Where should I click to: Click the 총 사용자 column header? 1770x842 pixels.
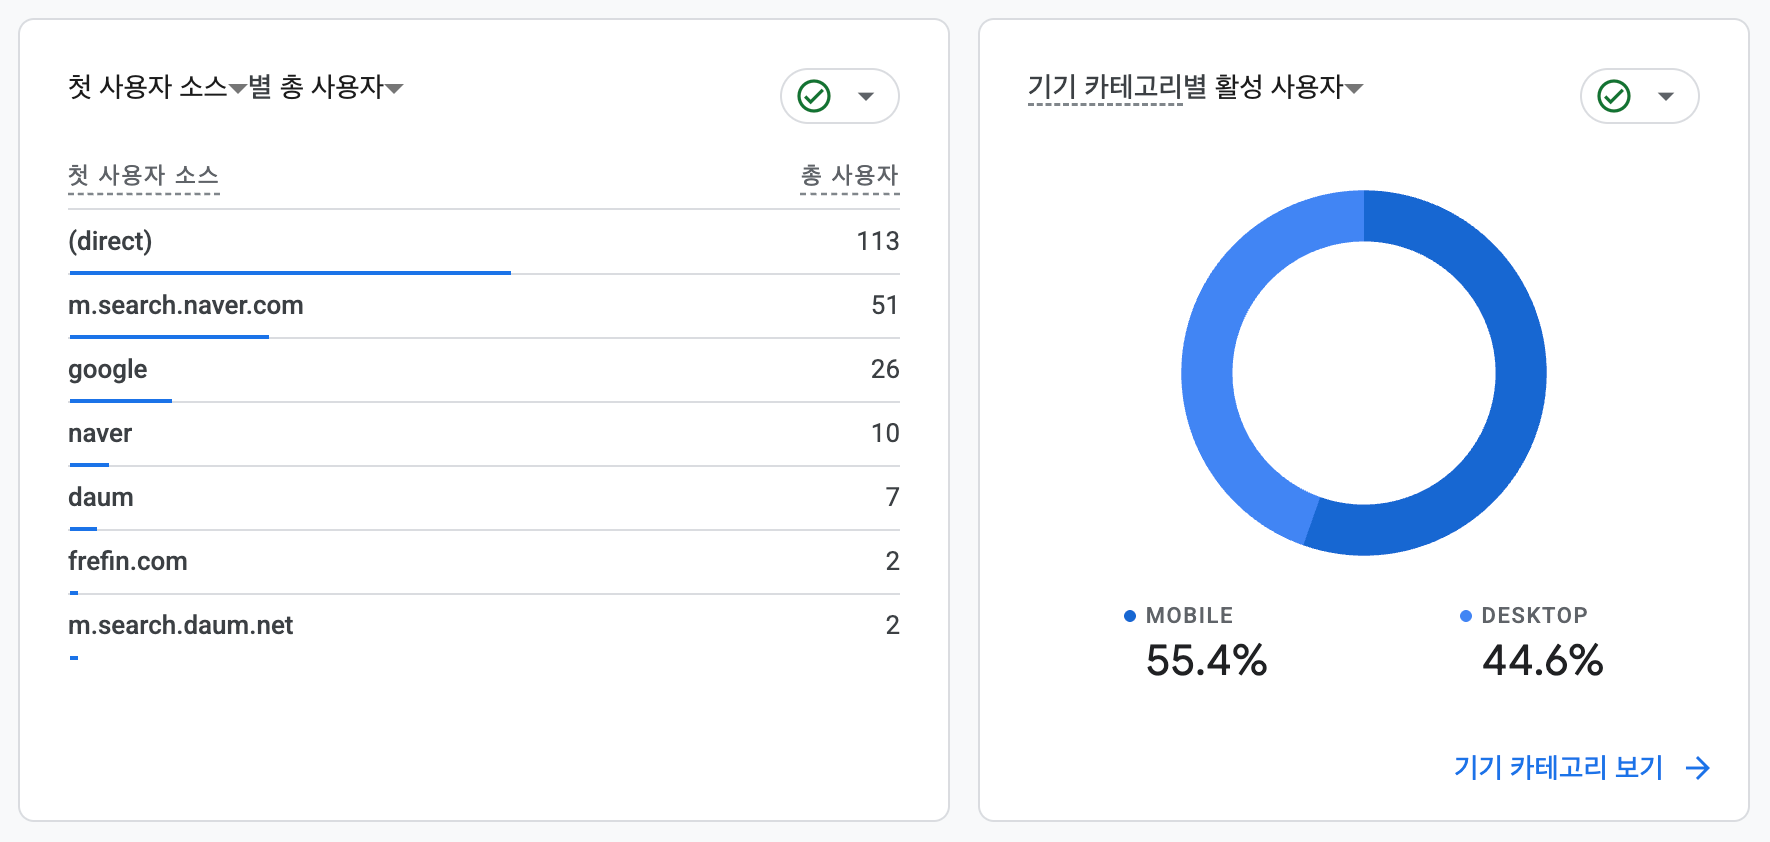850,176
